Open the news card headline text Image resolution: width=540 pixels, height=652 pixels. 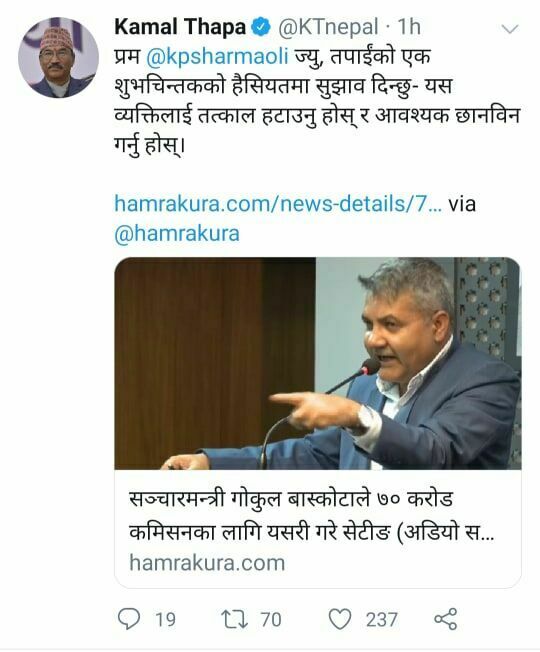pos(311,516)
